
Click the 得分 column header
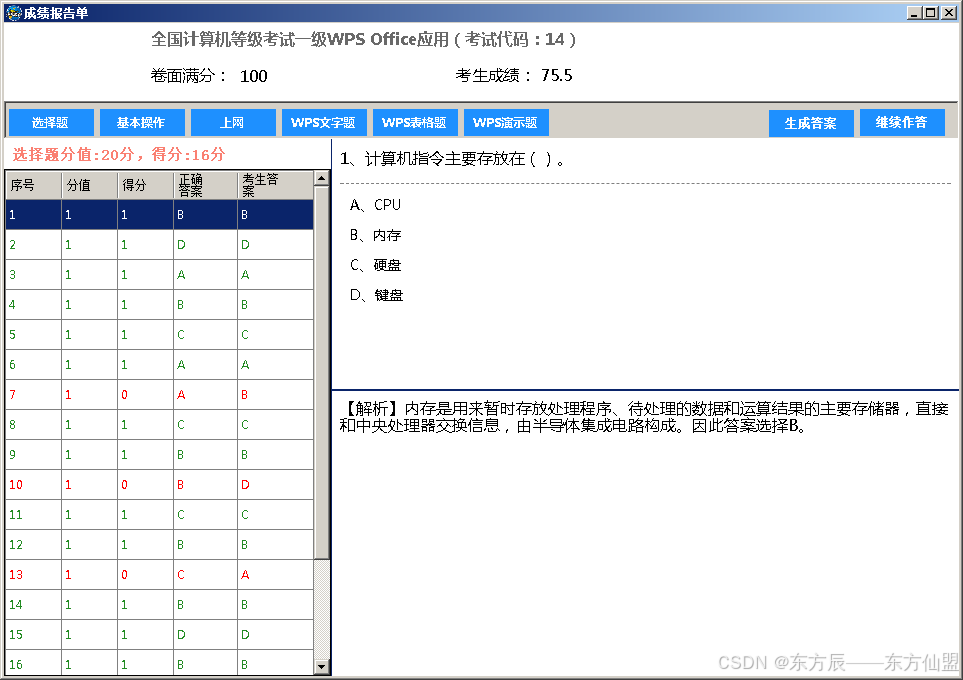click(x=146, y=185)
